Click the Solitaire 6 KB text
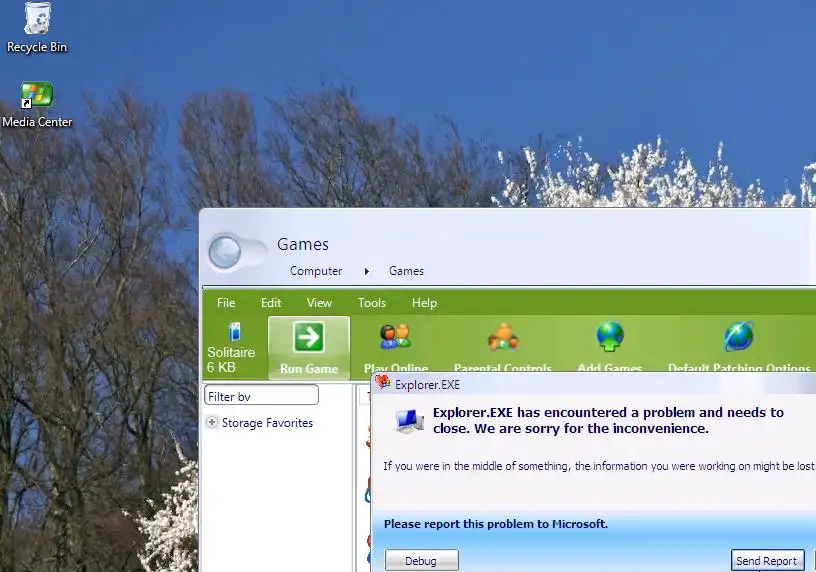Viewport: 816px width, 572px height. point(231,360)
